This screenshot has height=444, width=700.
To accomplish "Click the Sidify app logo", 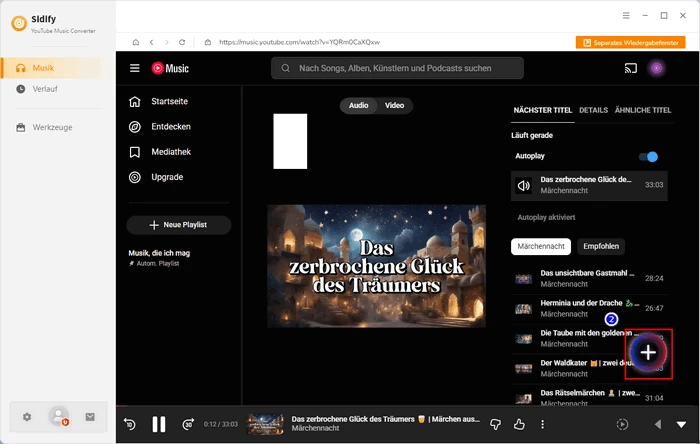I will (x=19, y=23).
